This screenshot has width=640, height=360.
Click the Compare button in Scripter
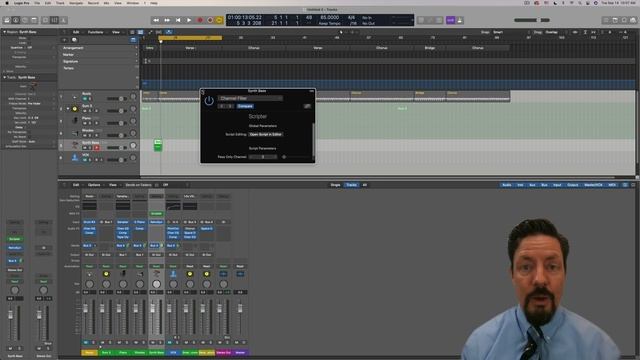click(x=245, y=106)
